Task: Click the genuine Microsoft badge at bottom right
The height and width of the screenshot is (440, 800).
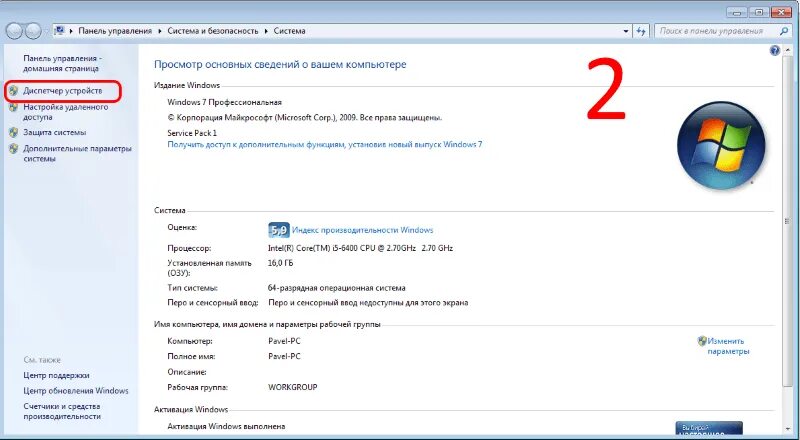Action: click(709, 428)
